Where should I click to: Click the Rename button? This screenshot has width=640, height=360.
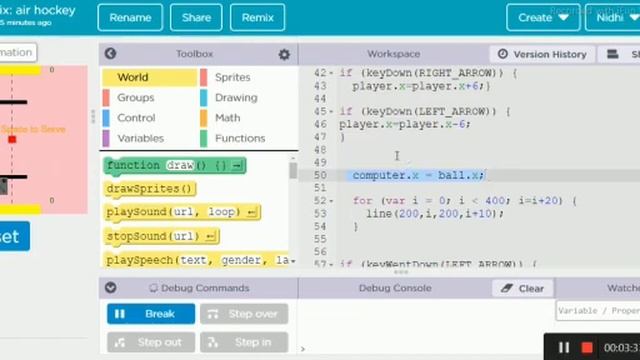click(x=130, y=18)
